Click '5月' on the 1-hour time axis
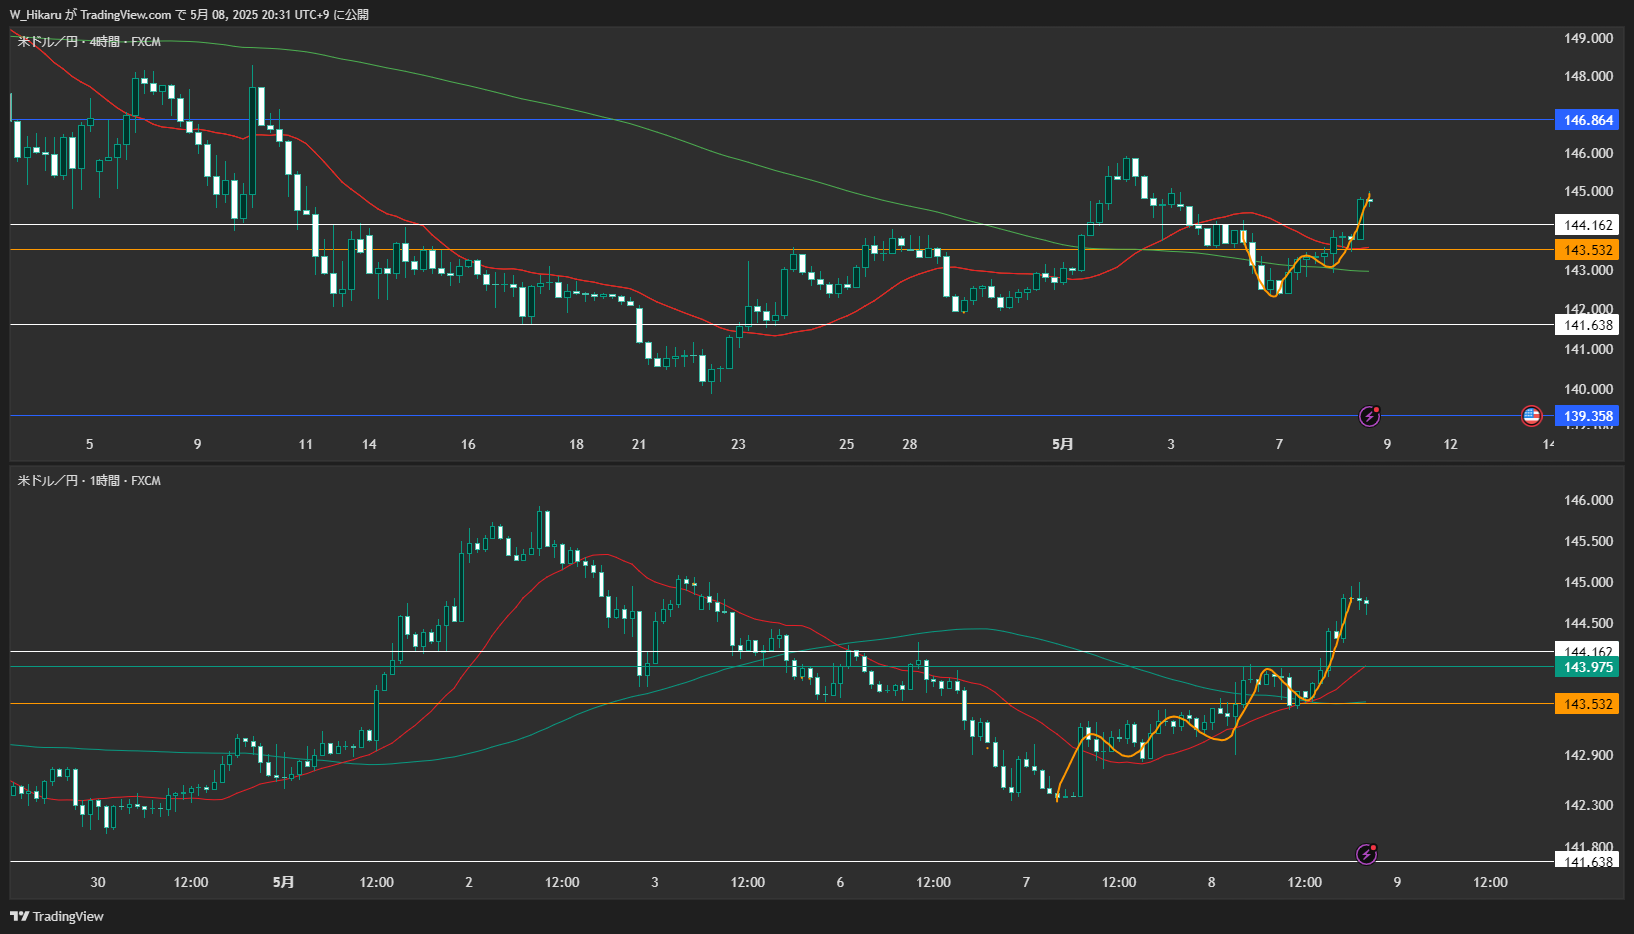Viewport: 1634px width, 934px height. pos(283,882)
